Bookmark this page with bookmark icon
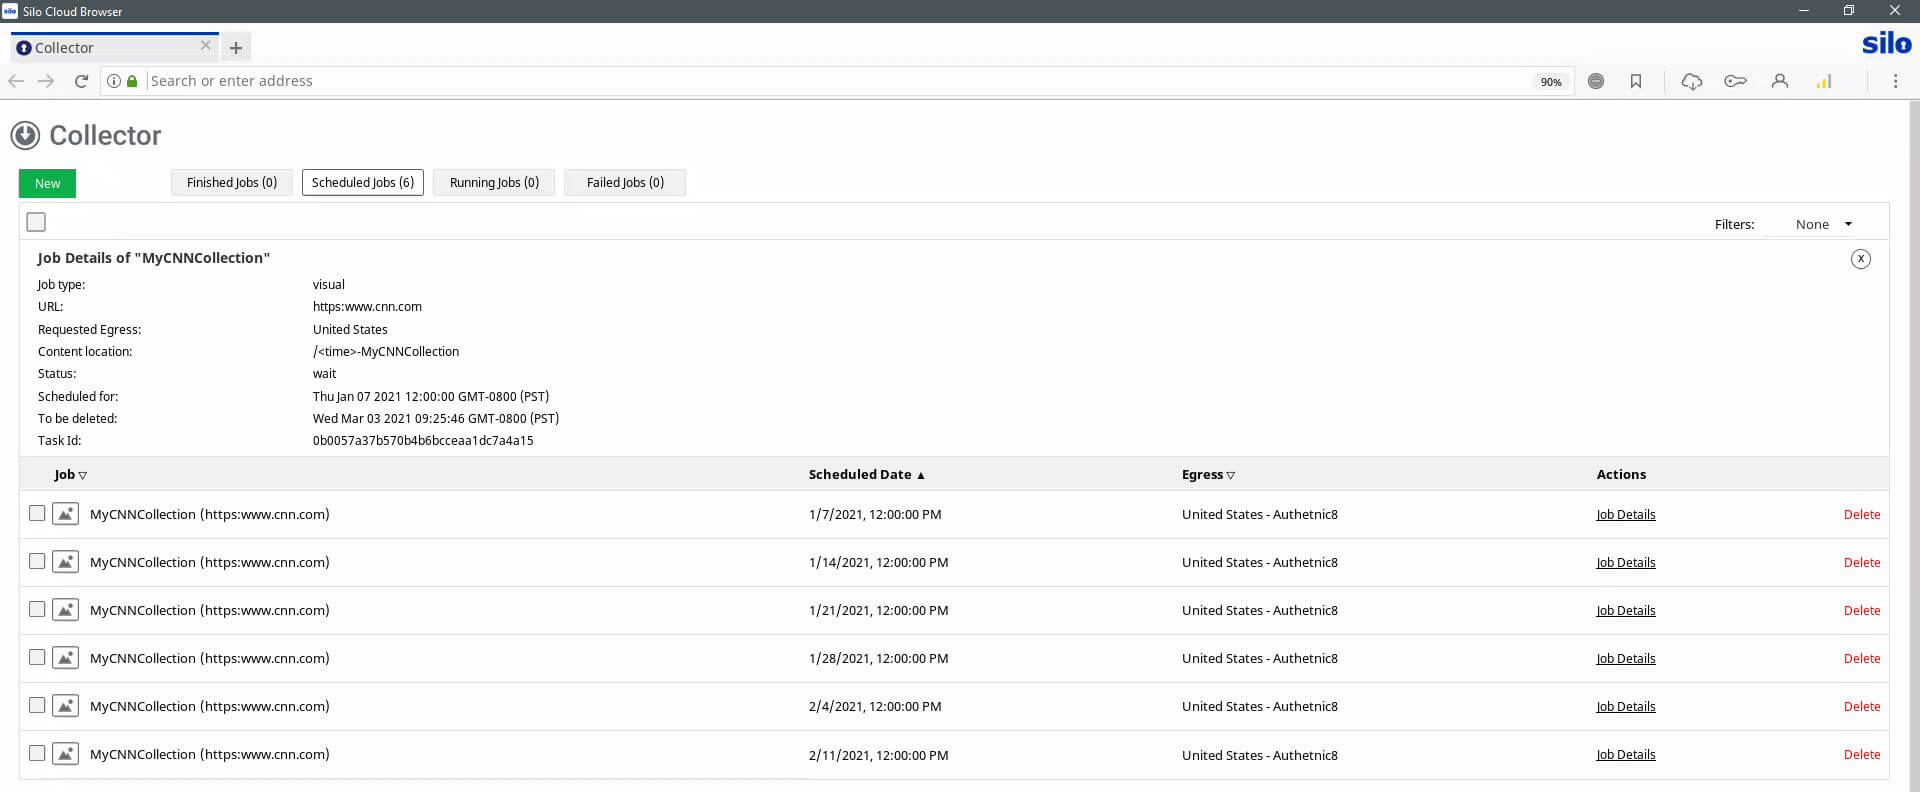This screenshot has width=1920, height=792. 1636,81
